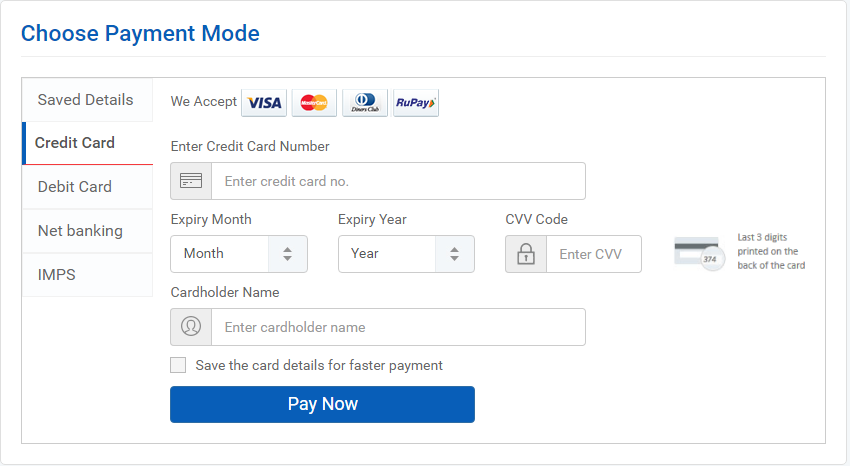Image resolution: width=850 pixels, height=466 pixels.
Task: Focus the Enter CVV field
Action: point(594,254)
